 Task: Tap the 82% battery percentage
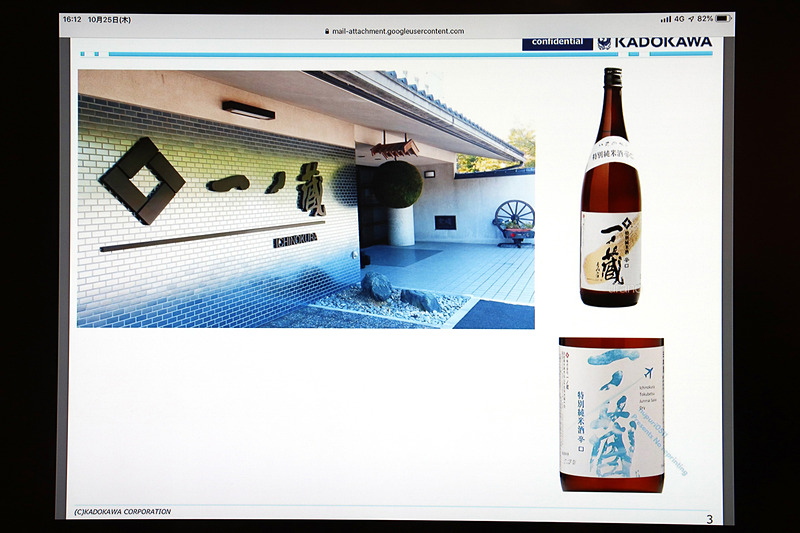coord(705,18)
